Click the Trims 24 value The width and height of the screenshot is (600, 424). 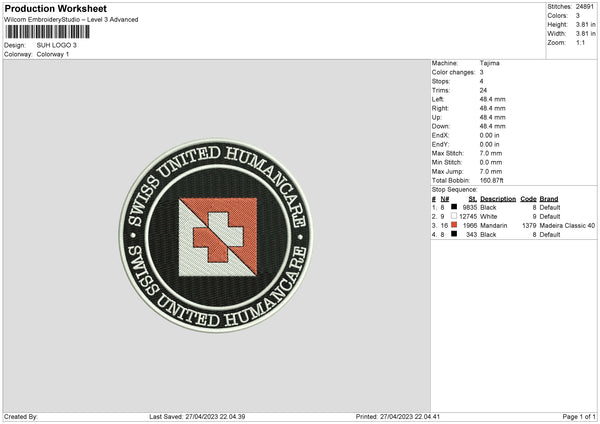483,90
